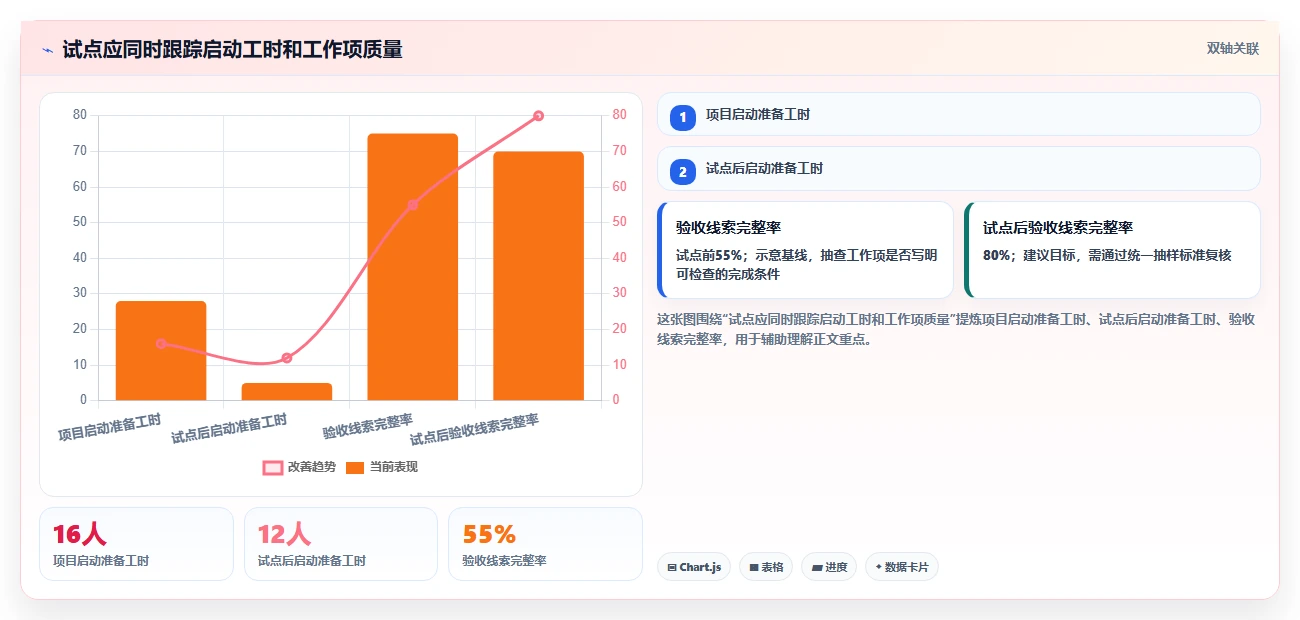Toggle the 当前表现 legend entry
The height and width of the screenshot is (620, 1300).
pos(382,467)
